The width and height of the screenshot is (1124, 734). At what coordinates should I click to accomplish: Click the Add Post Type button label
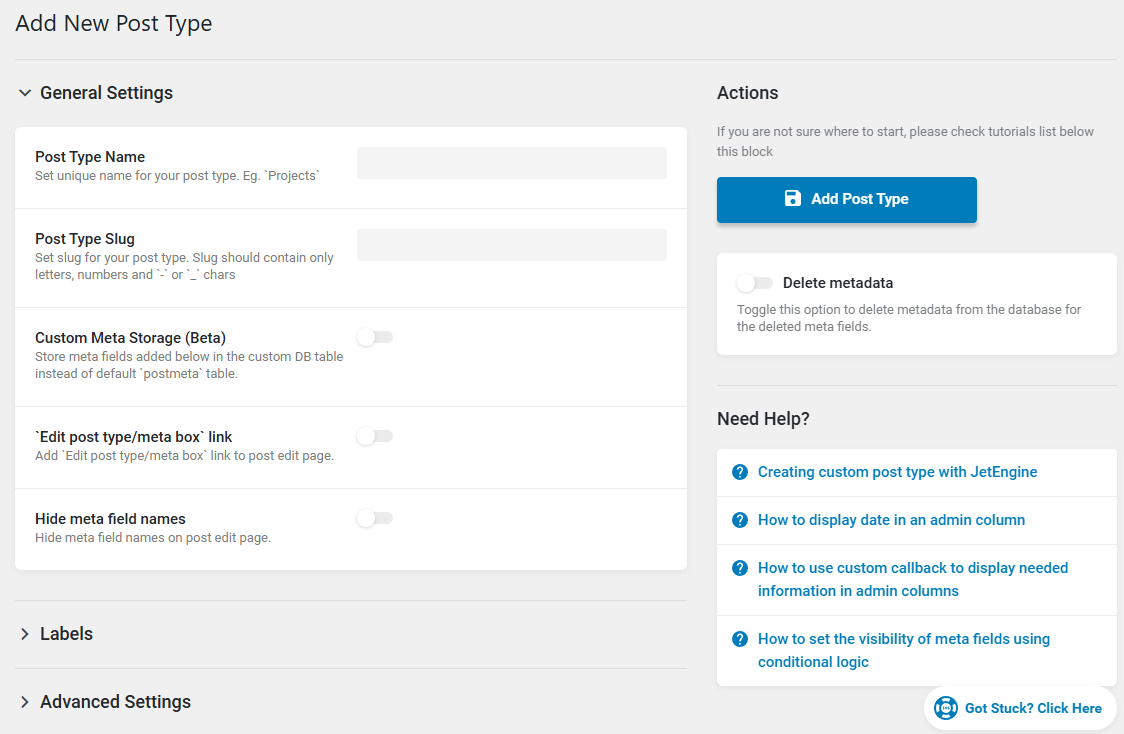coord(859,199)
